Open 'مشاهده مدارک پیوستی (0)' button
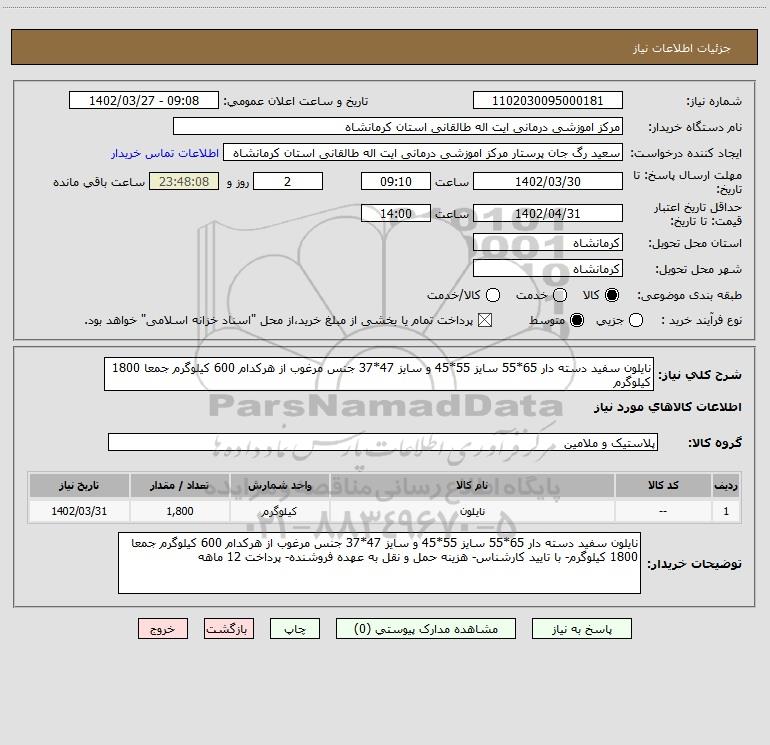The height and width of the screenshot is (745, 770). click(426, 629)
